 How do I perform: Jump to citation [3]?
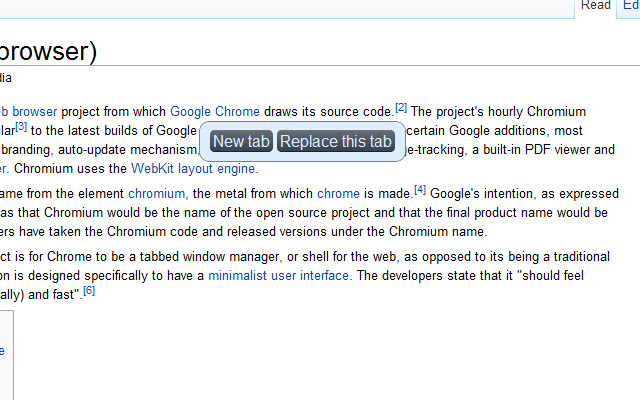pos(21,127)
